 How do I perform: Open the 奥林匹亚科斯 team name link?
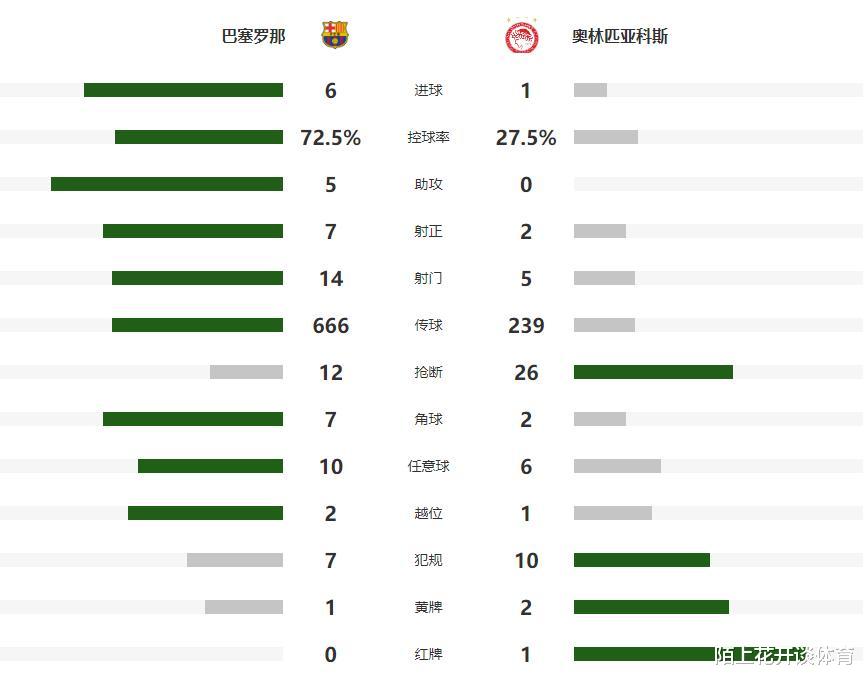[620, 36]
